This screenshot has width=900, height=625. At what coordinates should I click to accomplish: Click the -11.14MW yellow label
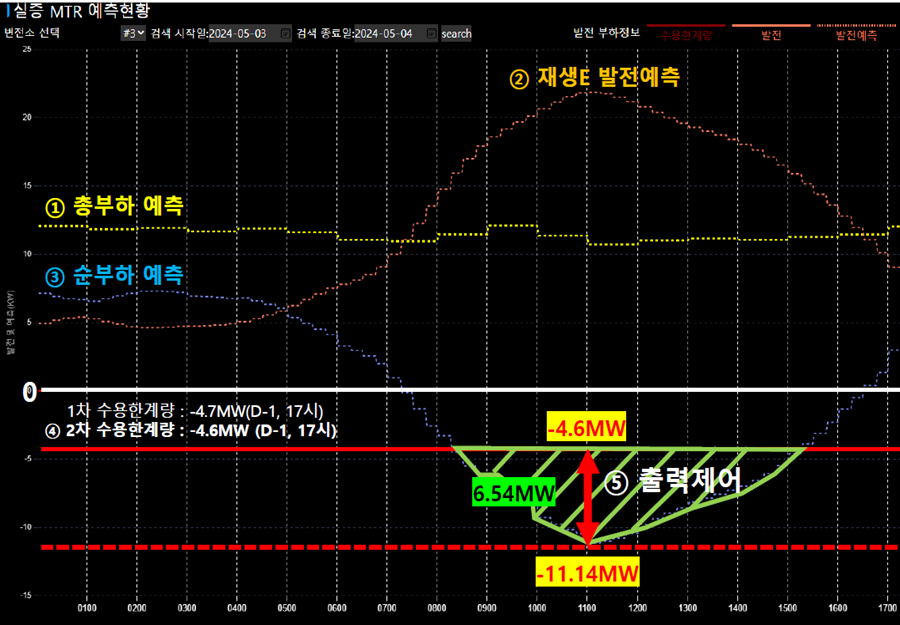pyautogui.click(x=587, y=574)
